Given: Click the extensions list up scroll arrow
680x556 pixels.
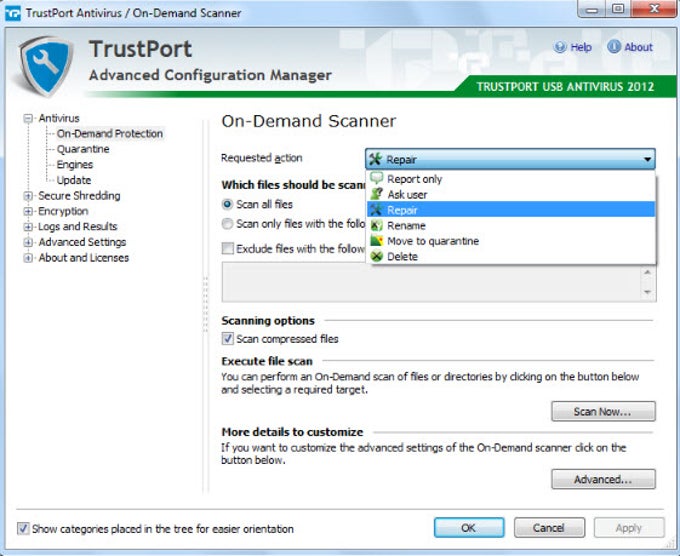Looking at the screenshot, I should (x=647, y=272).
